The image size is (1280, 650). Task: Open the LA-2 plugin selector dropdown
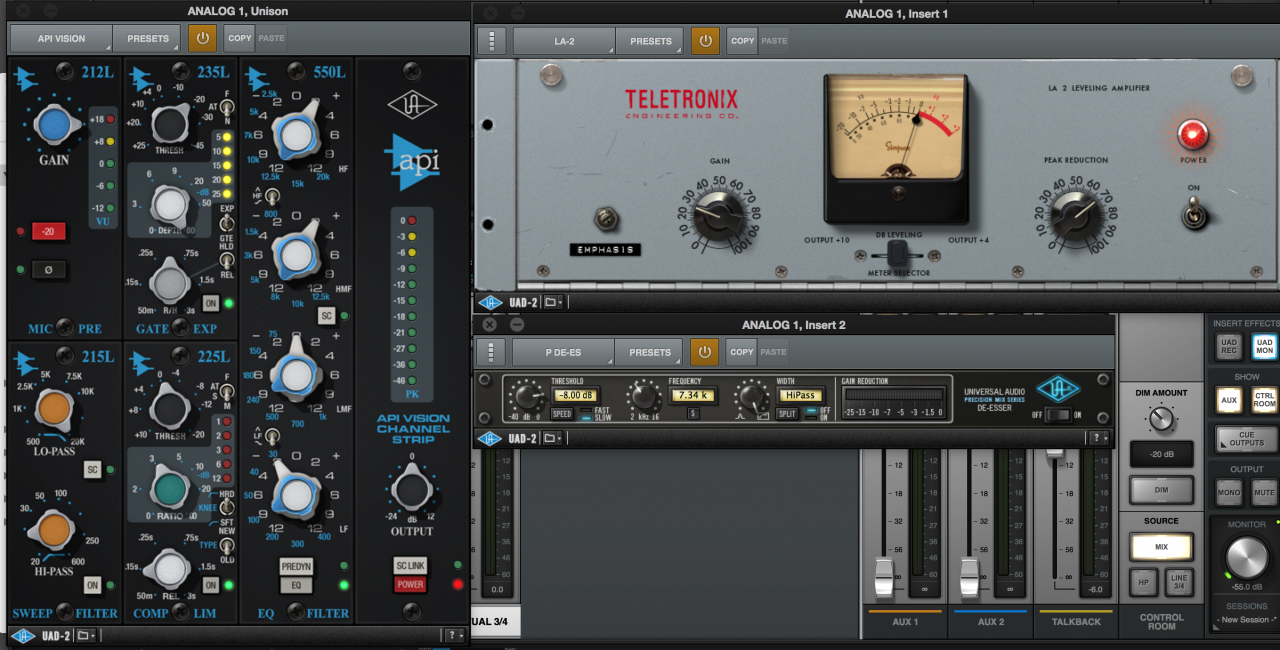(x=565, y=41)
